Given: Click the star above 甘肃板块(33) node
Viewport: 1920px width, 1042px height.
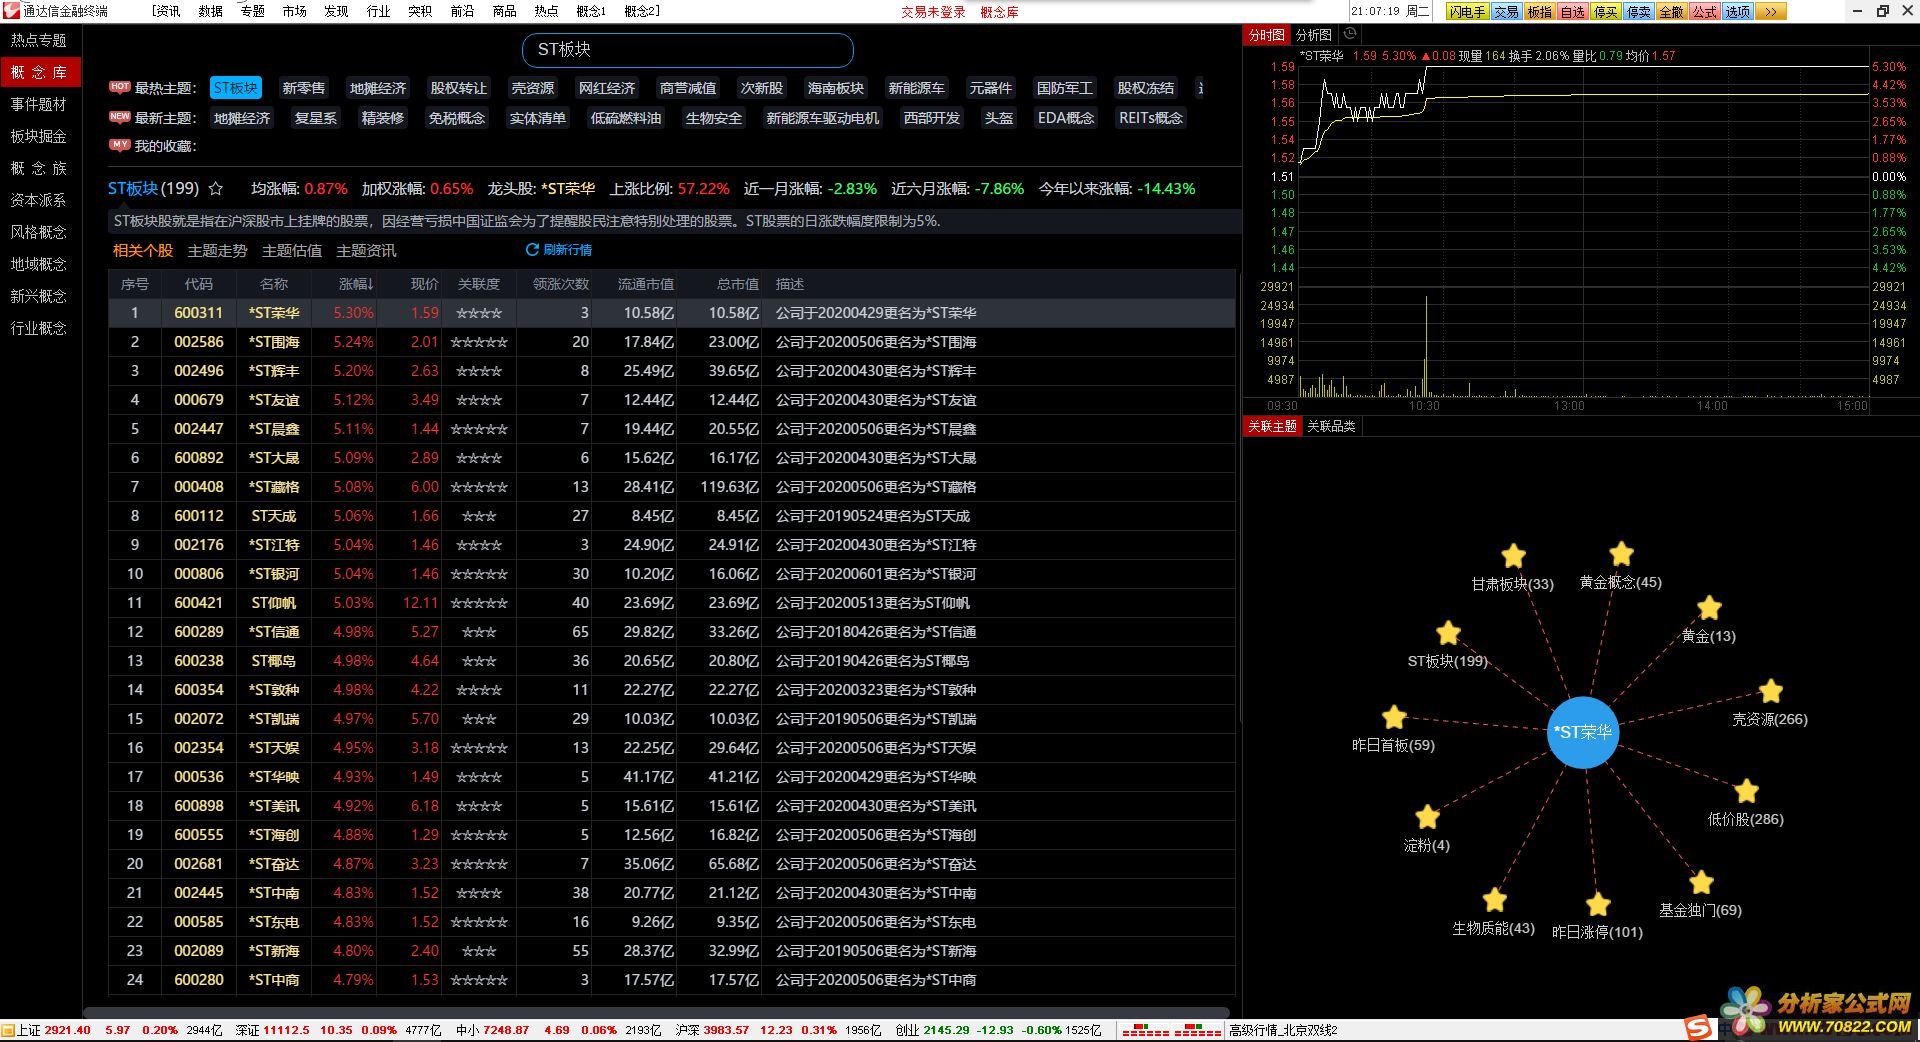Looking at the screenshot, I should click(1514, 556).
